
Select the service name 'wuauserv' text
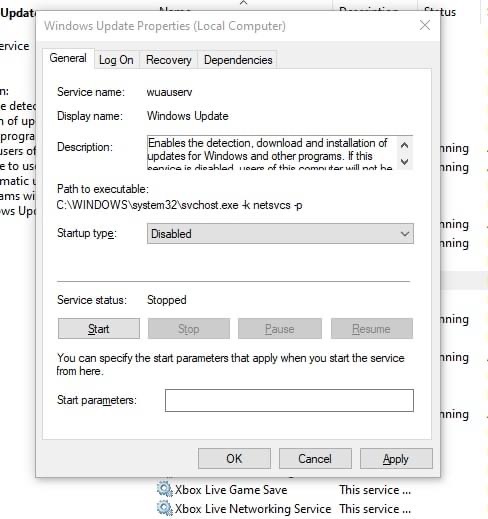click(169, 92)
